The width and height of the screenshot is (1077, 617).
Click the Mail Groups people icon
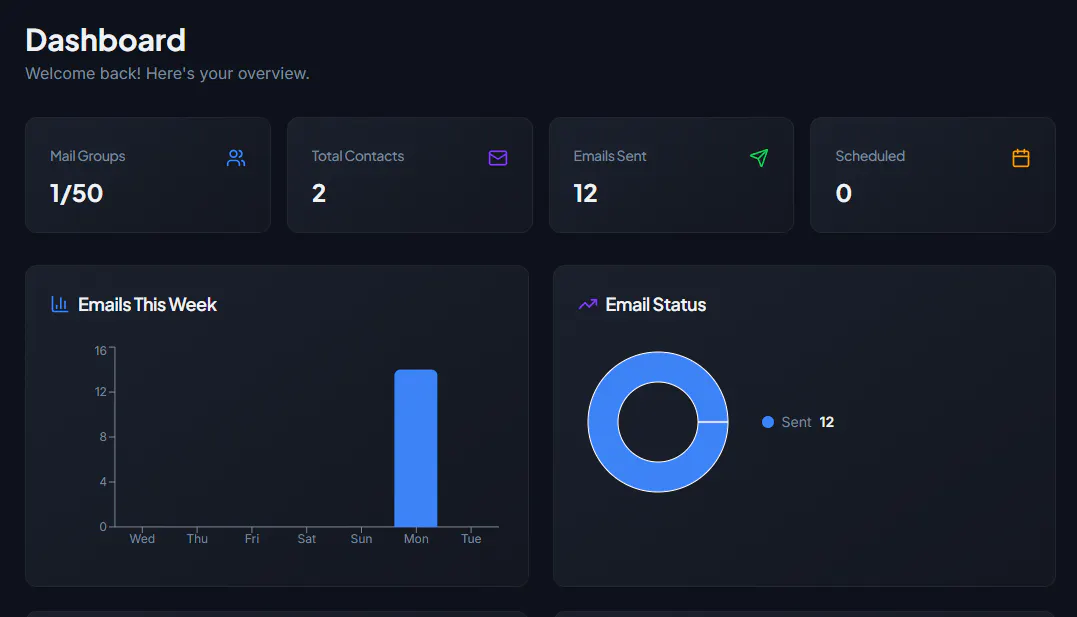coord(236,158)
